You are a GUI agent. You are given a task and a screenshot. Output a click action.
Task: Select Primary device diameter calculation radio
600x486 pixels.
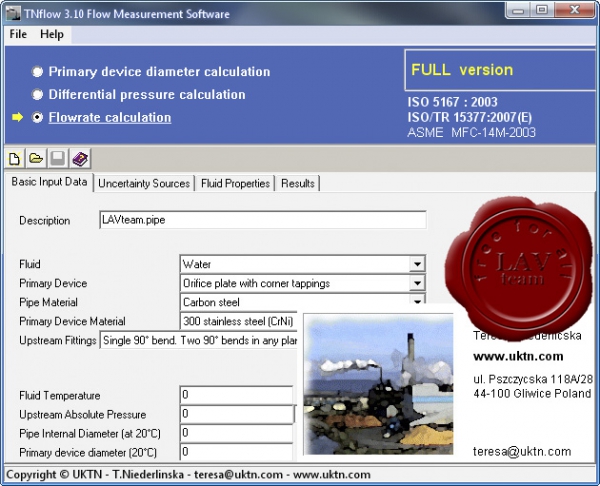(x=37, y=72)
